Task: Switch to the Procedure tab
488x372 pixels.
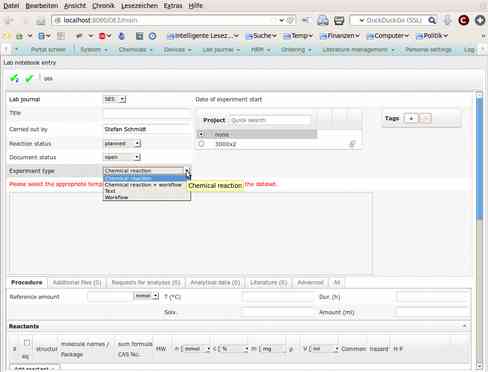Action: click(27, 283)
